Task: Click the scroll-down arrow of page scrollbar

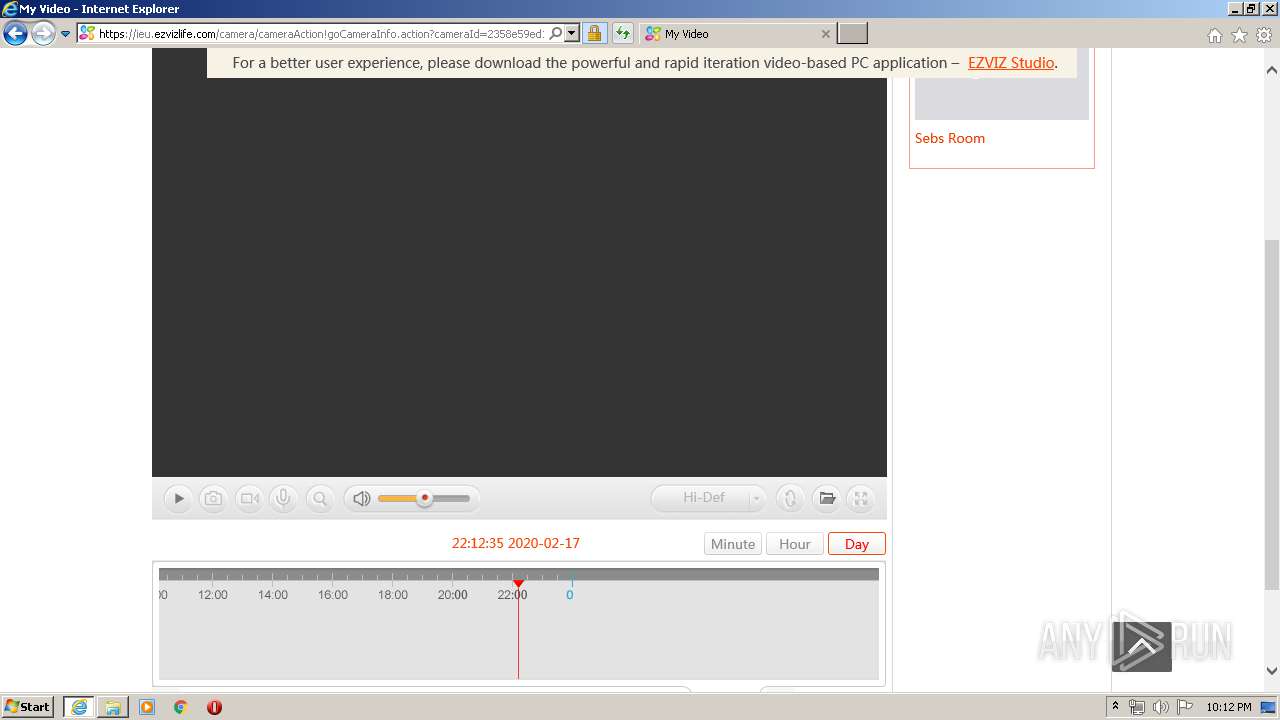Action: (x=1272, y=671)
